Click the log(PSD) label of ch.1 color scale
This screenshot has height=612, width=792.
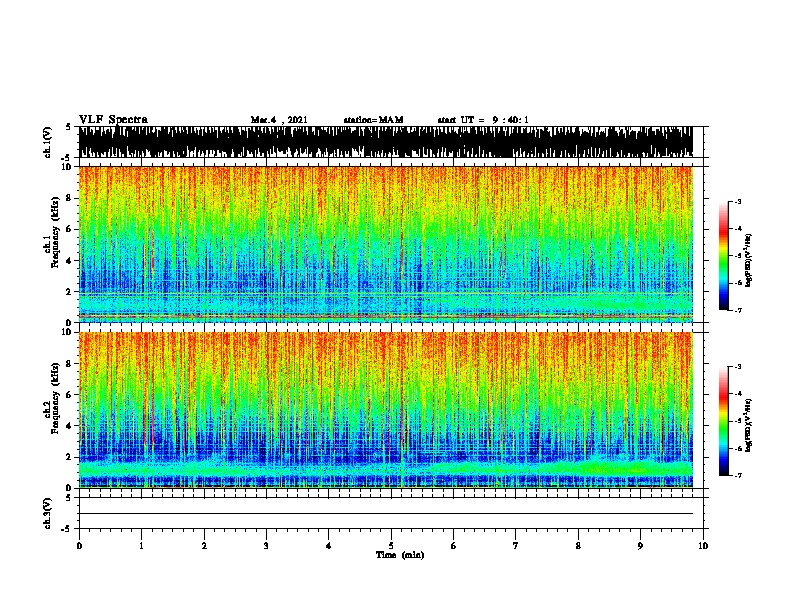coord(749,260)
